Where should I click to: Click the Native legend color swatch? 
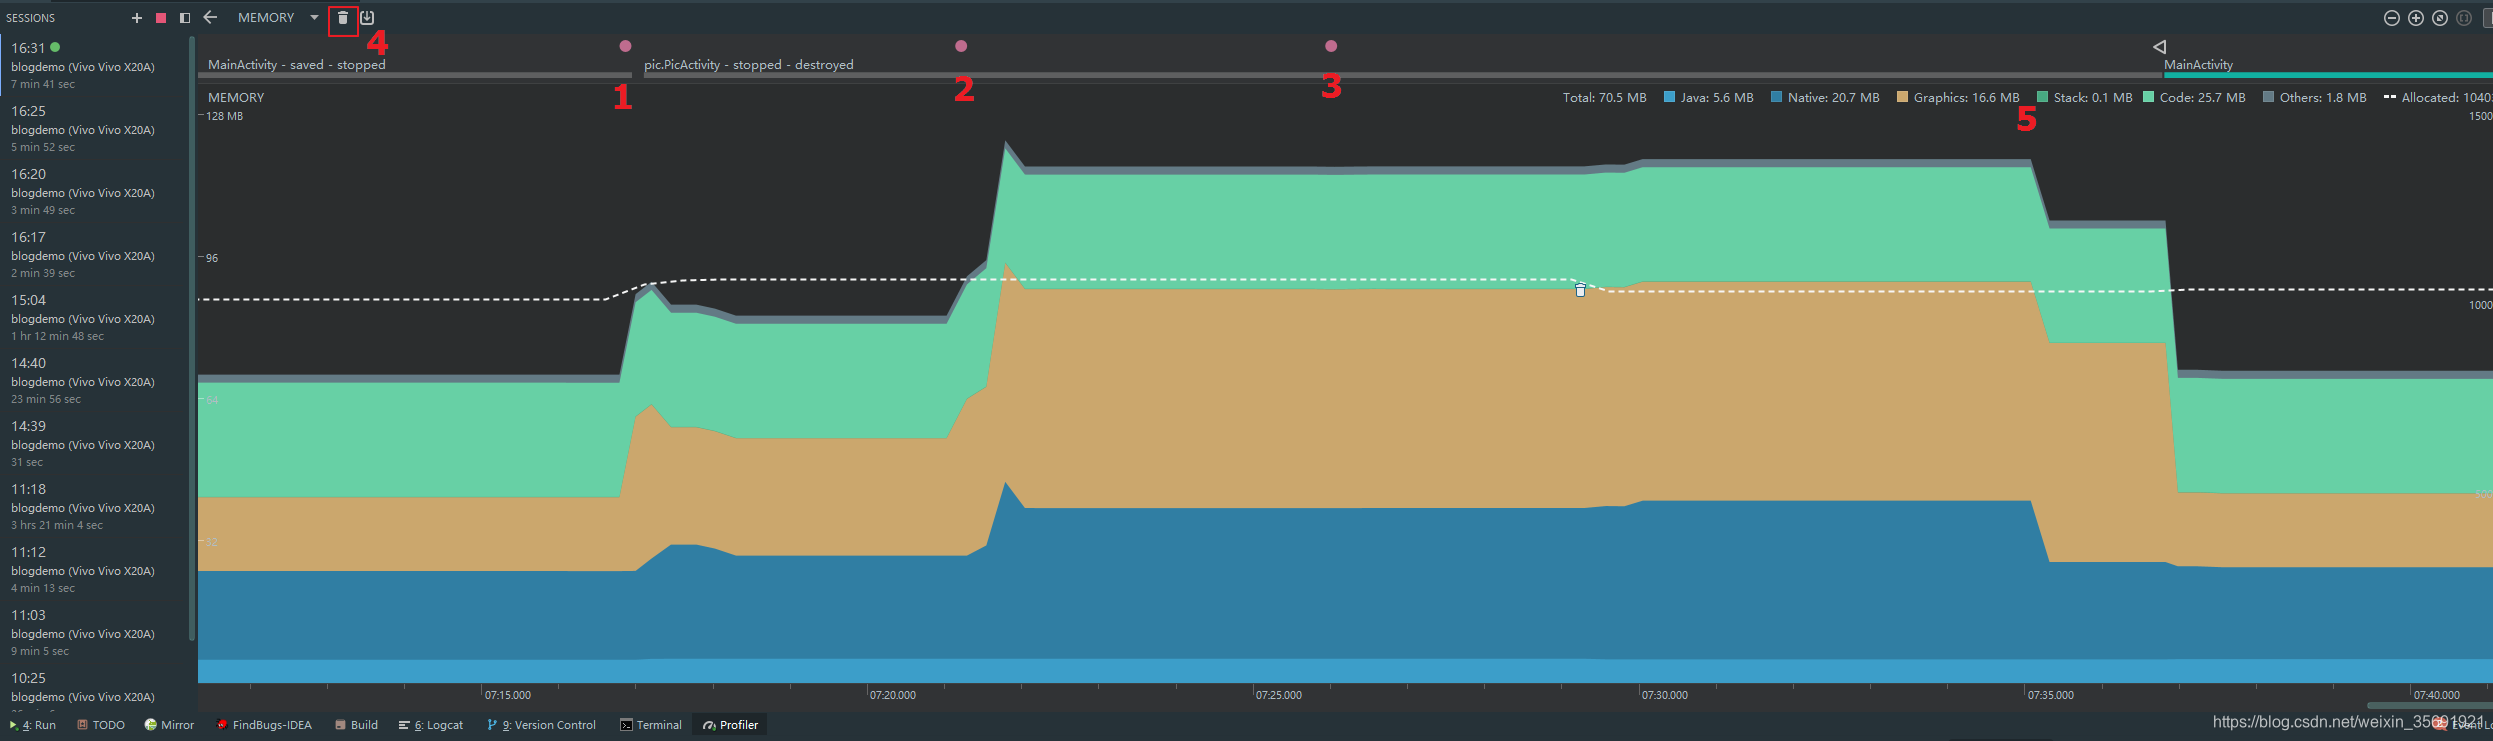click(x=1776, y=97)
